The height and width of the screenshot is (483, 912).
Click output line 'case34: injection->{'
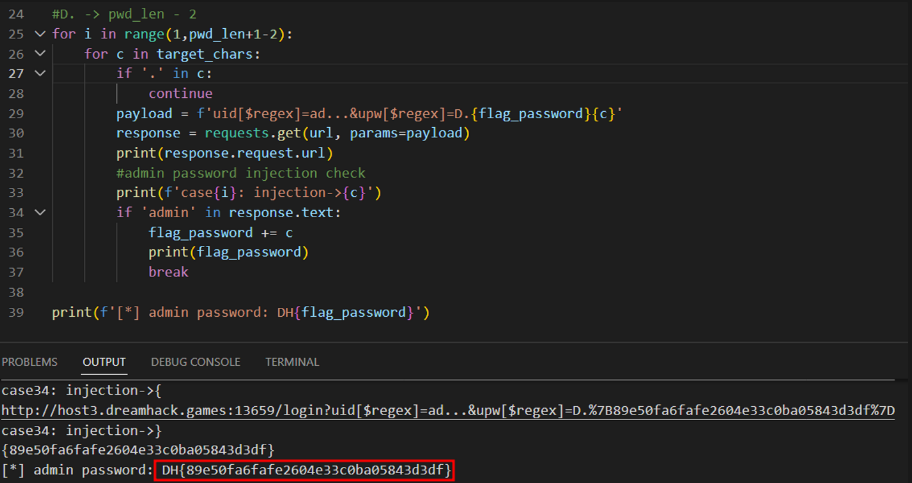tap(81, 390)
